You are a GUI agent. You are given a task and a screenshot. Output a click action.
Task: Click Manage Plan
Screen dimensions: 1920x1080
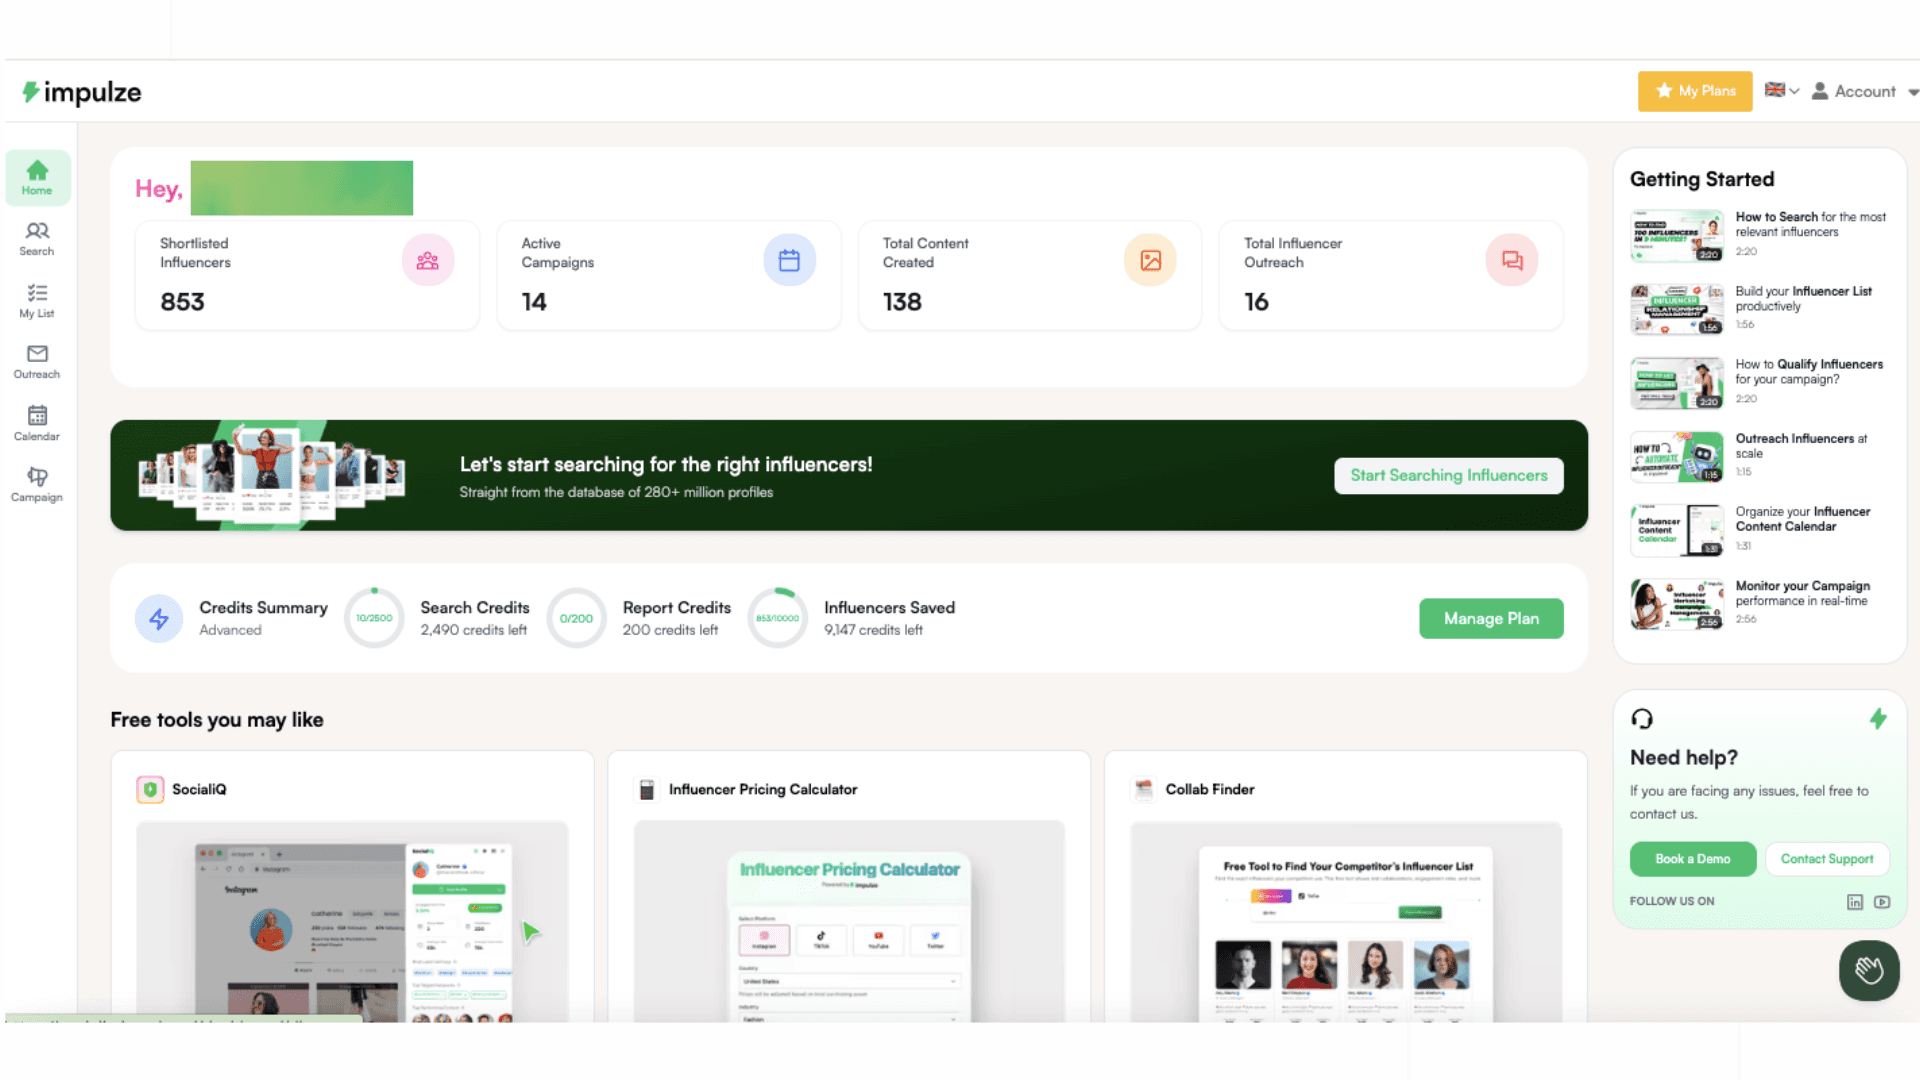point(1491,618)
